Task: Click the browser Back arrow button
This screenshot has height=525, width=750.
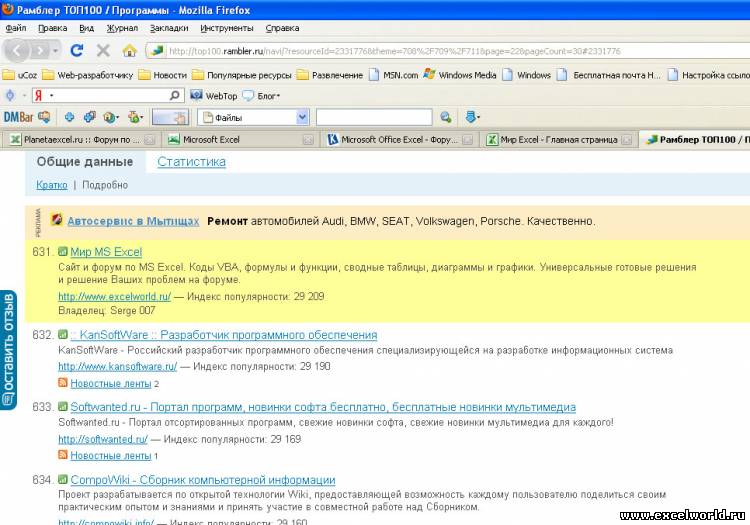Action: pyautogui.click(x=17, y=50)
